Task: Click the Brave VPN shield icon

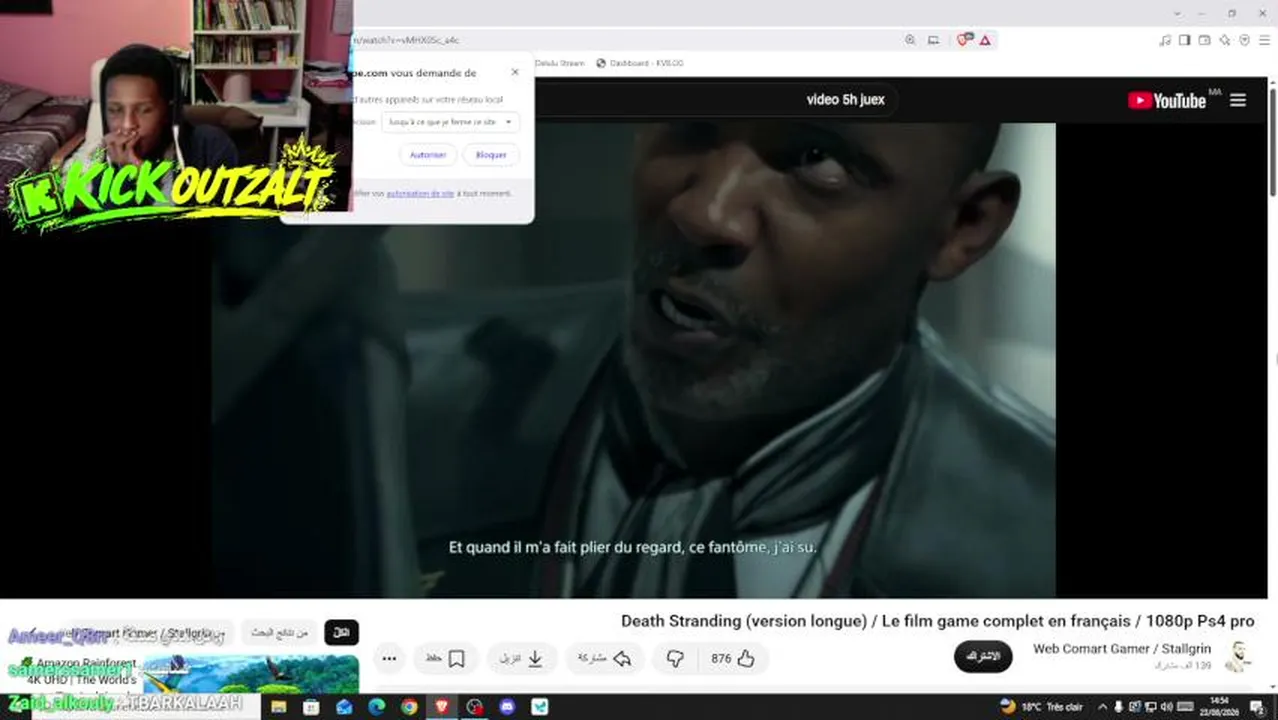Action: point(1245,40)
